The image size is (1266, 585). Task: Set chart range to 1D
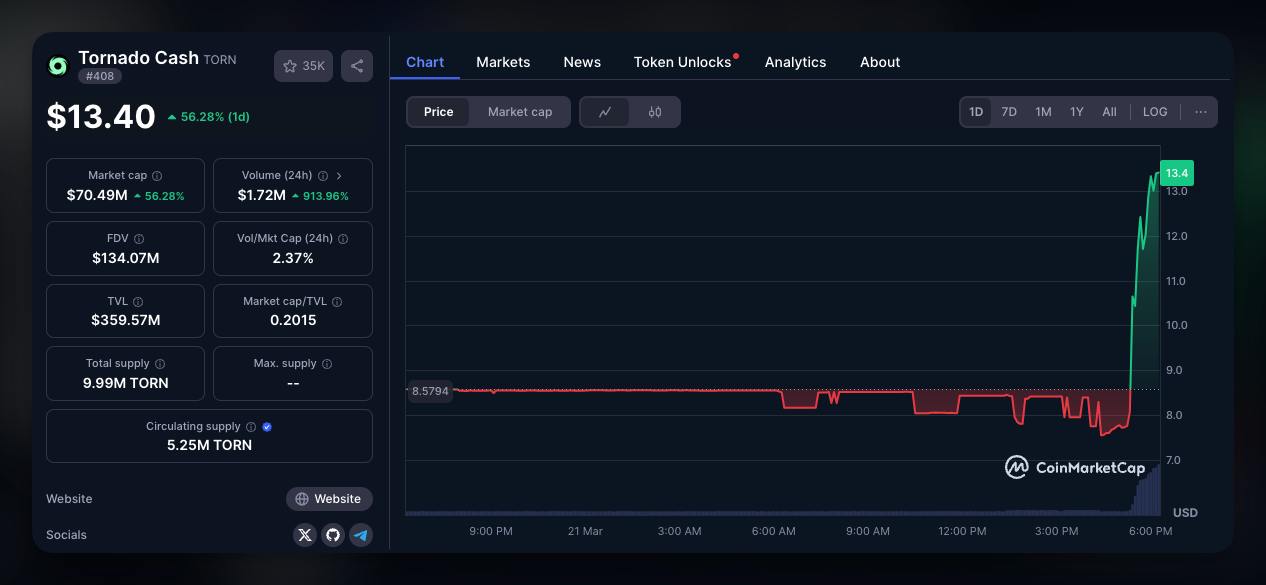976,112
